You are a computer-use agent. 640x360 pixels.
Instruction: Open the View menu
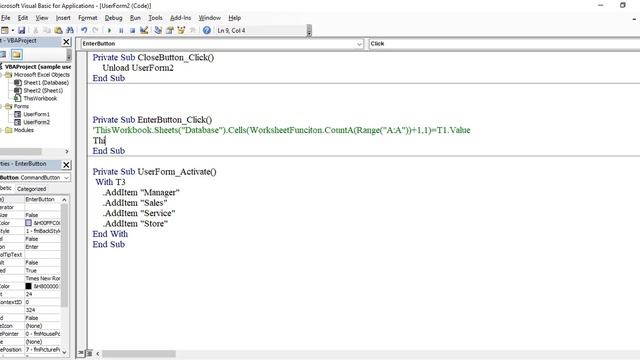coord(42,18)
